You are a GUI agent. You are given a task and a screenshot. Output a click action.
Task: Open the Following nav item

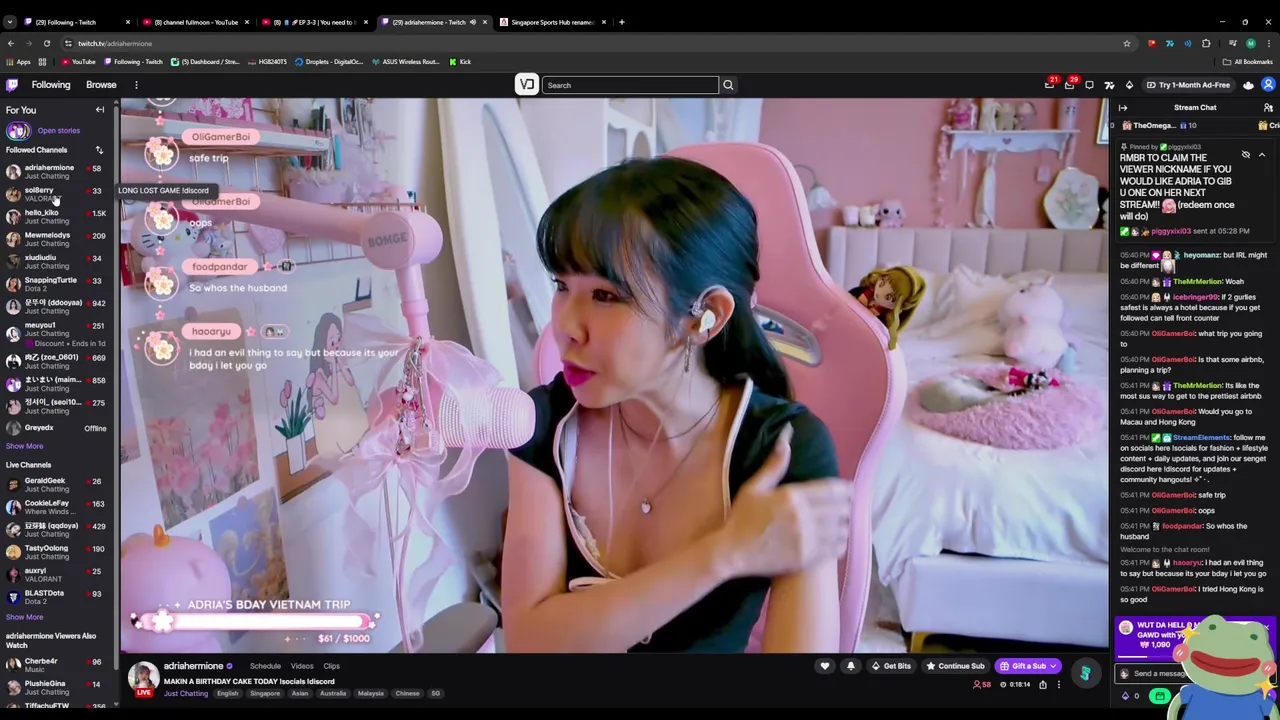pos(51,85)
